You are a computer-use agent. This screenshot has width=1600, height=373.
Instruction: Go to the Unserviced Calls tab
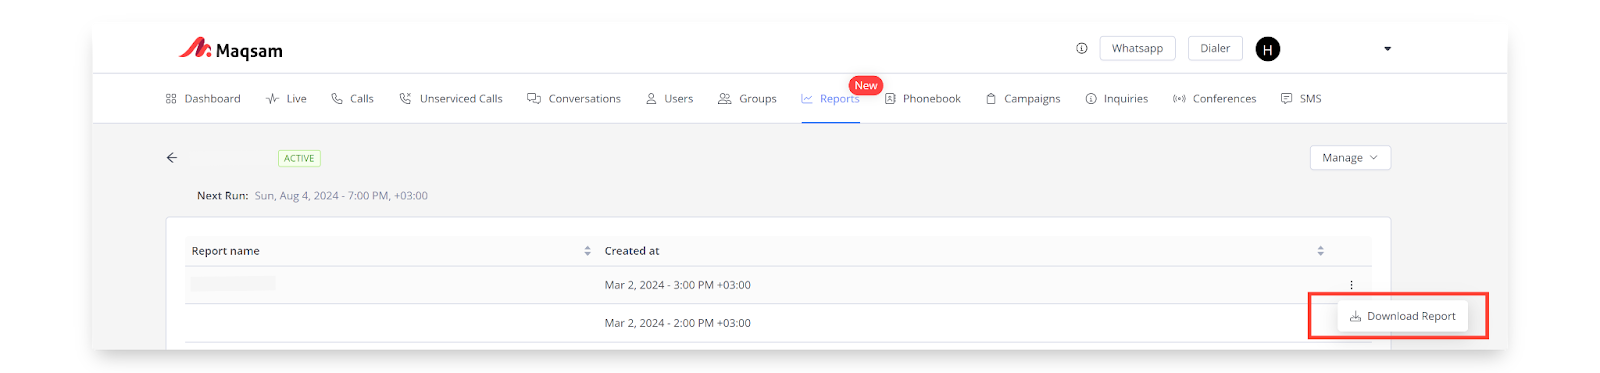click(451, 99)
